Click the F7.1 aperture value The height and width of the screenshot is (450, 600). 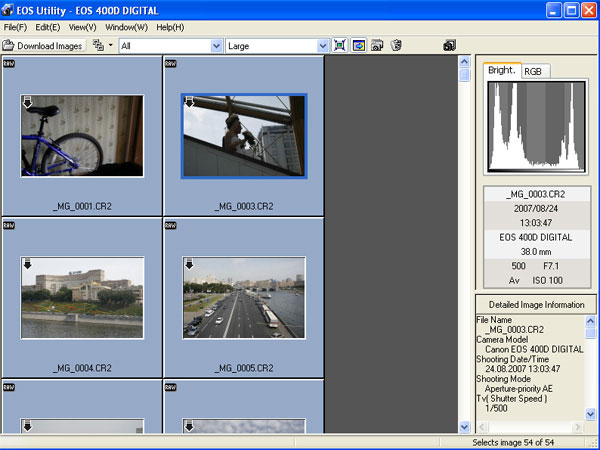[x=551, y=266]
